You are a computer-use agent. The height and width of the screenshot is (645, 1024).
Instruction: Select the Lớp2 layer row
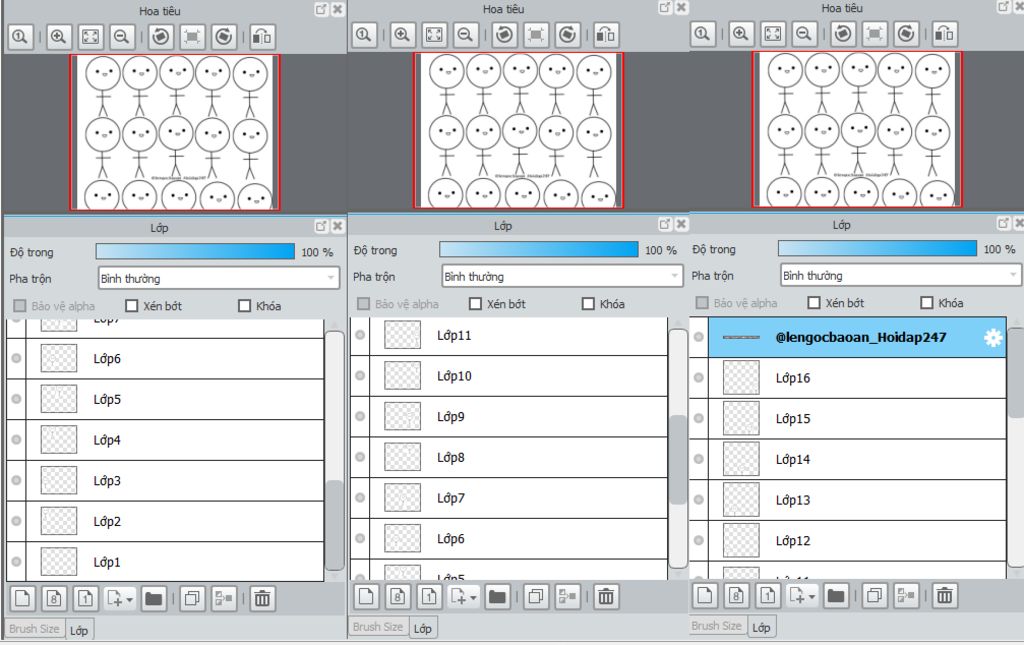click(165, 521)
